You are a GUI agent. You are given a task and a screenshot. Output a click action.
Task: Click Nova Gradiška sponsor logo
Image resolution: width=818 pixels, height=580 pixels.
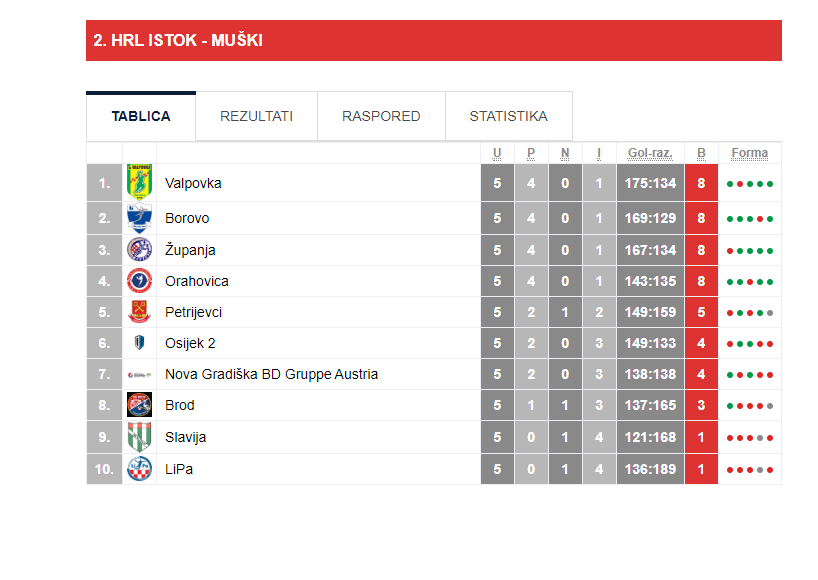139,374
